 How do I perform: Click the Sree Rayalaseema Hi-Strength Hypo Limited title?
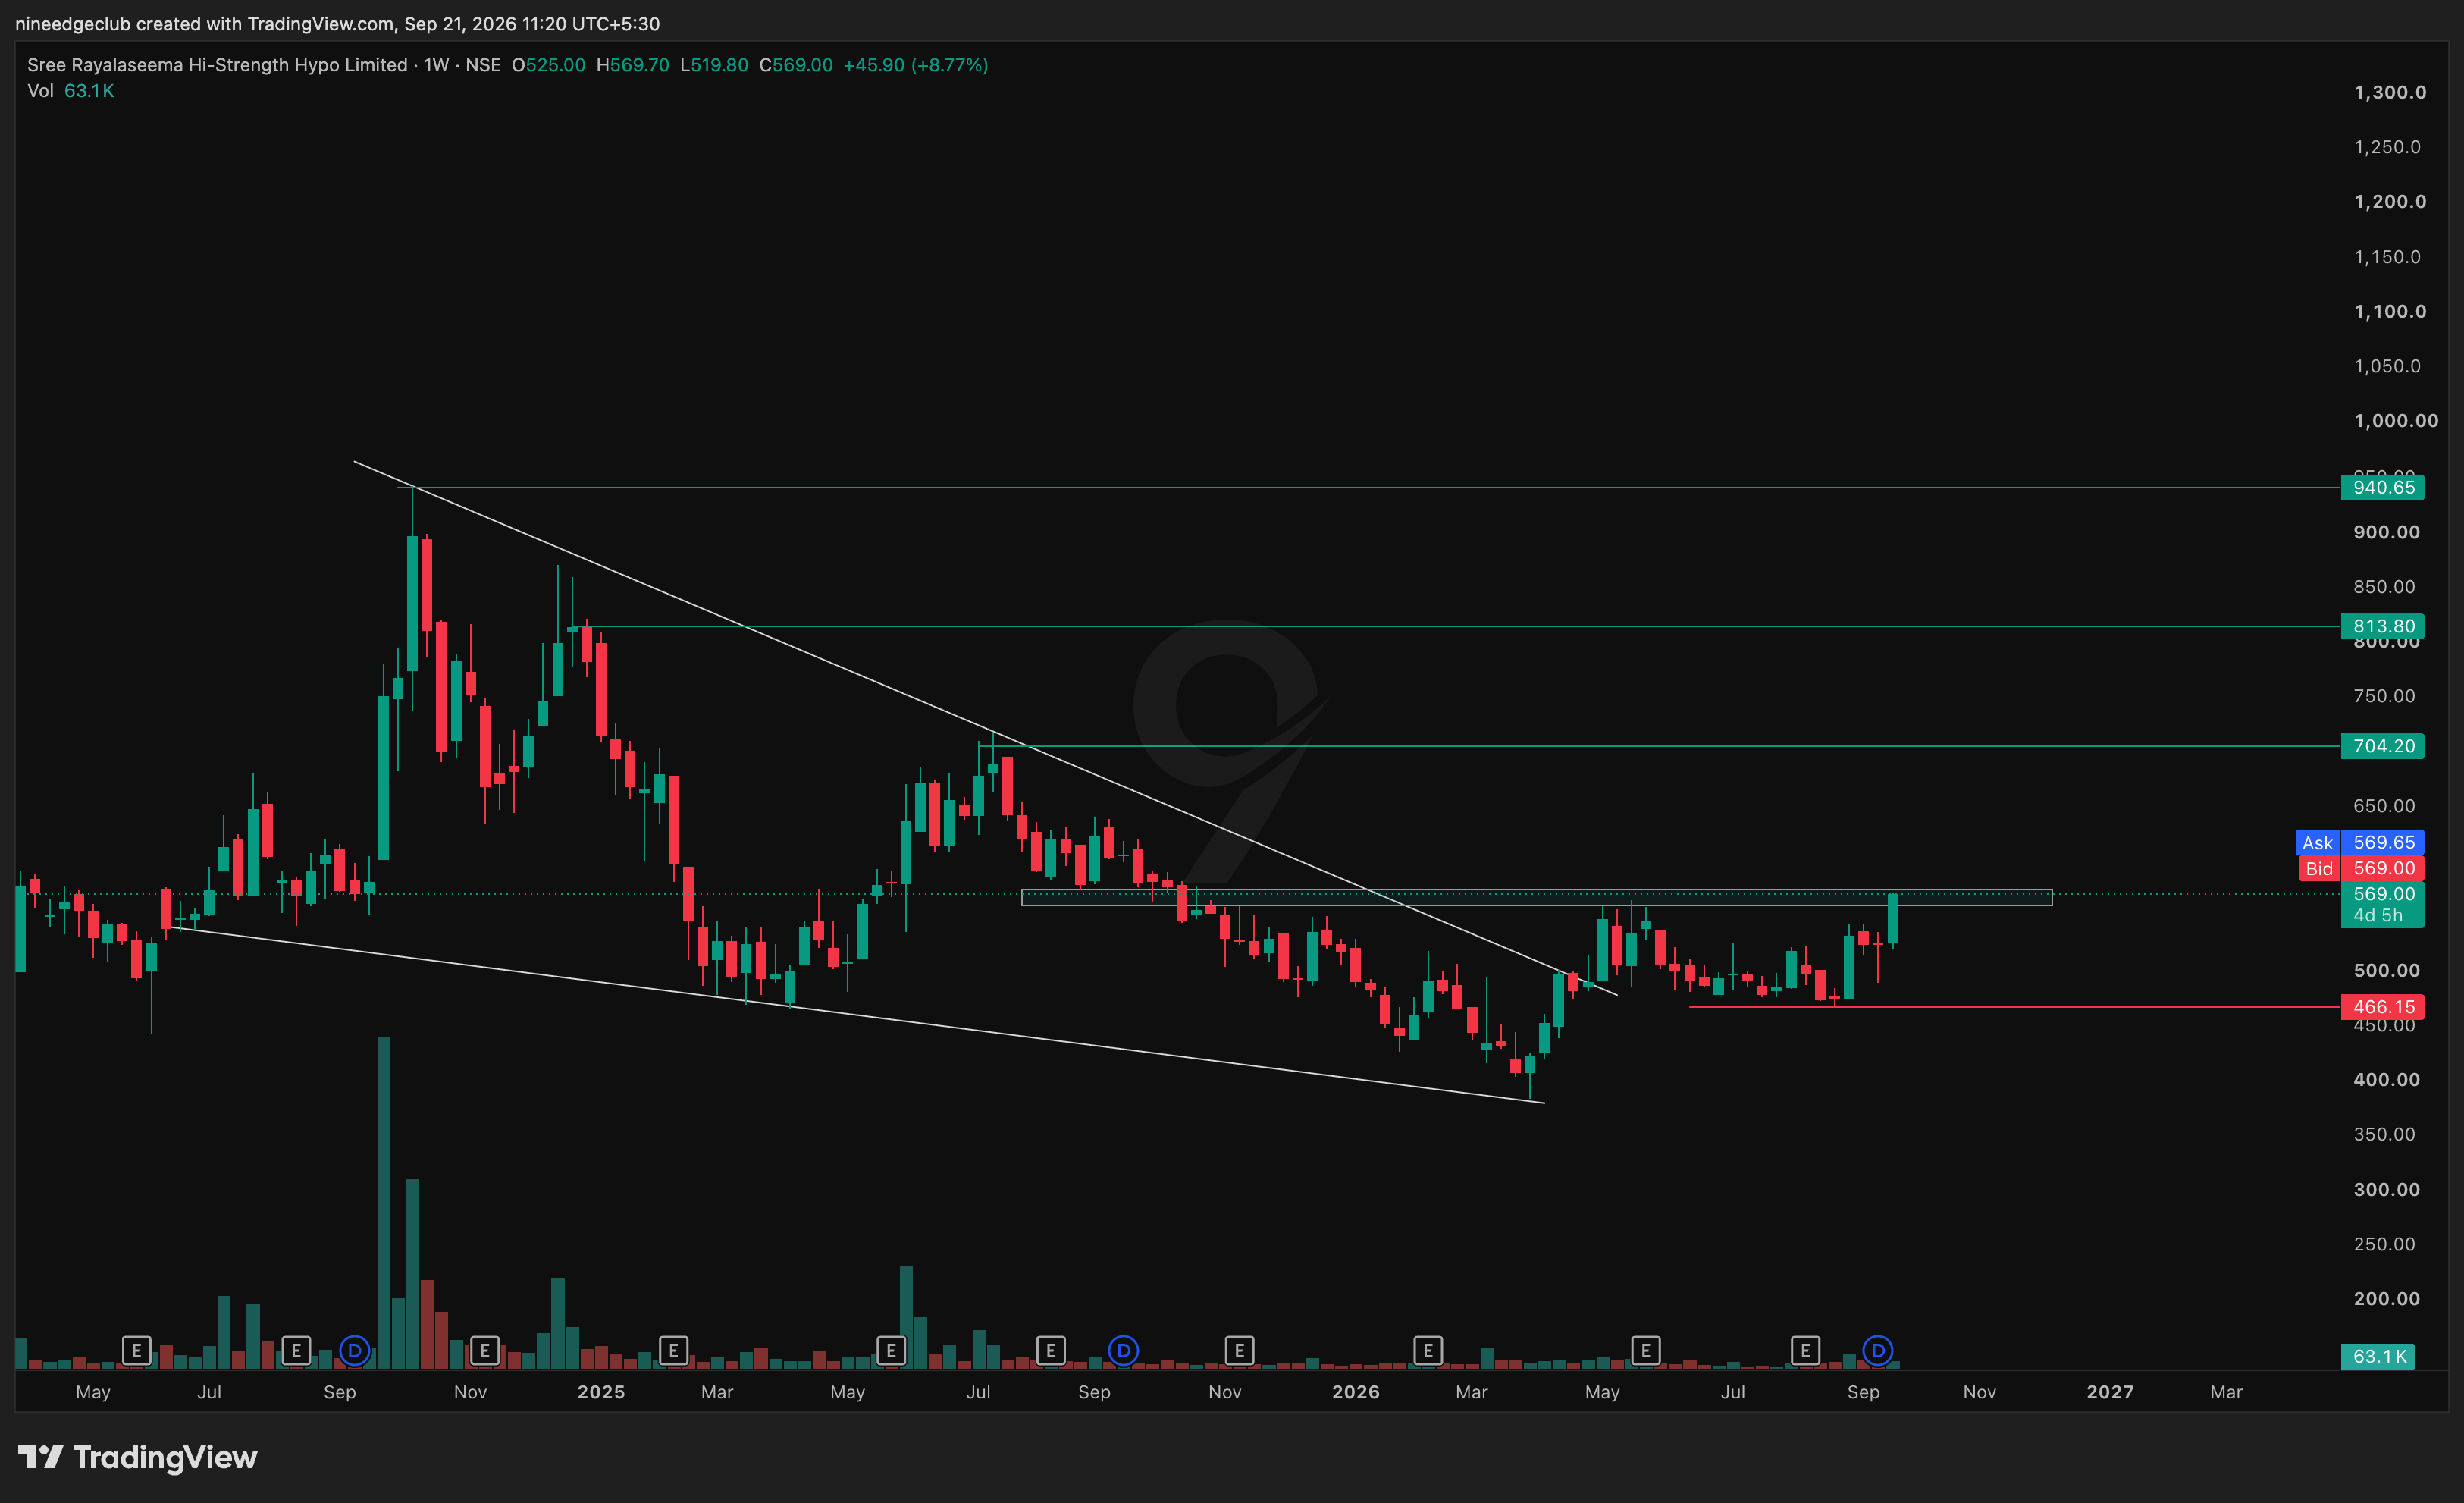click(217, 65)
